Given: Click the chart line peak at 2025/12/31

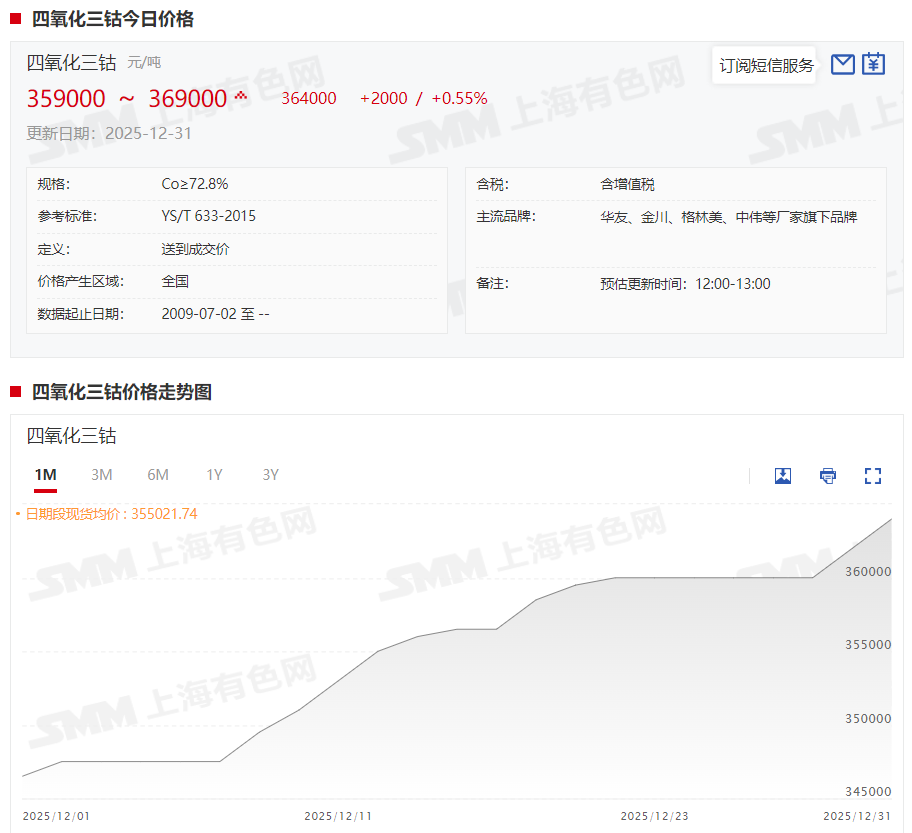Looking at the screenshot, I should tap(891, 519).
